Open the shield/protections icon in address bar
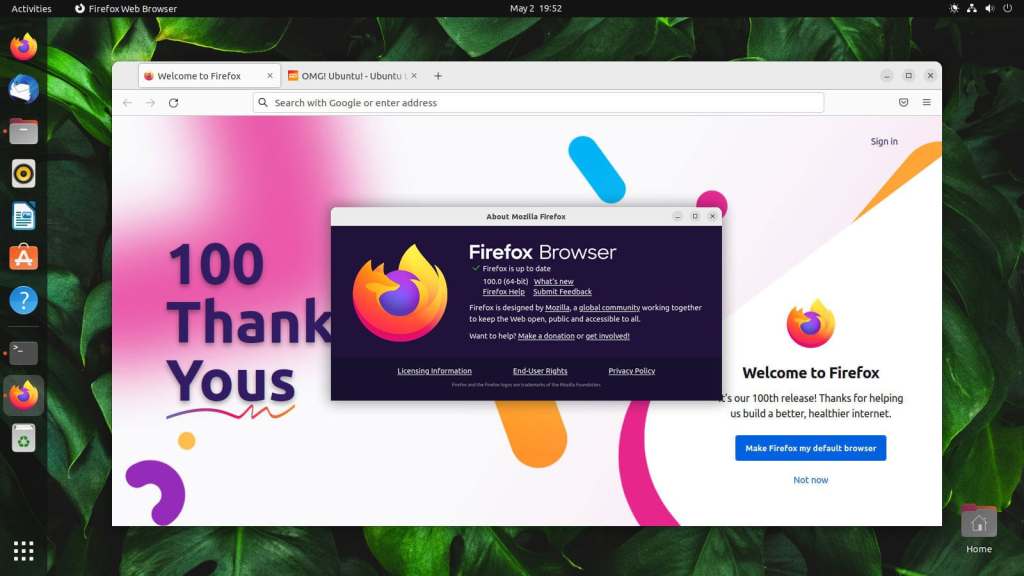The image size is (1024, 576). pyautogui.click(x=903, y=102)
